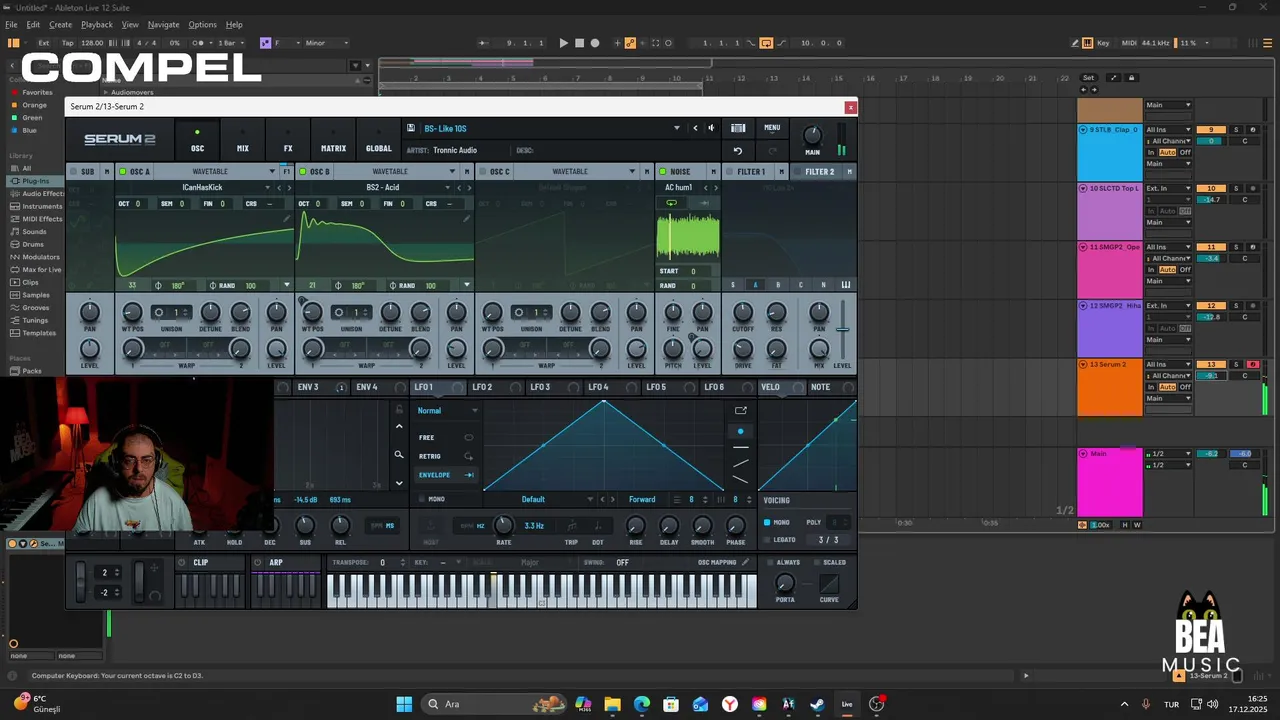Image resolution: width=1280 pixels, height=720 pixels.
Task: Click the envelope zoom magnifier icon
Action: 399,455
